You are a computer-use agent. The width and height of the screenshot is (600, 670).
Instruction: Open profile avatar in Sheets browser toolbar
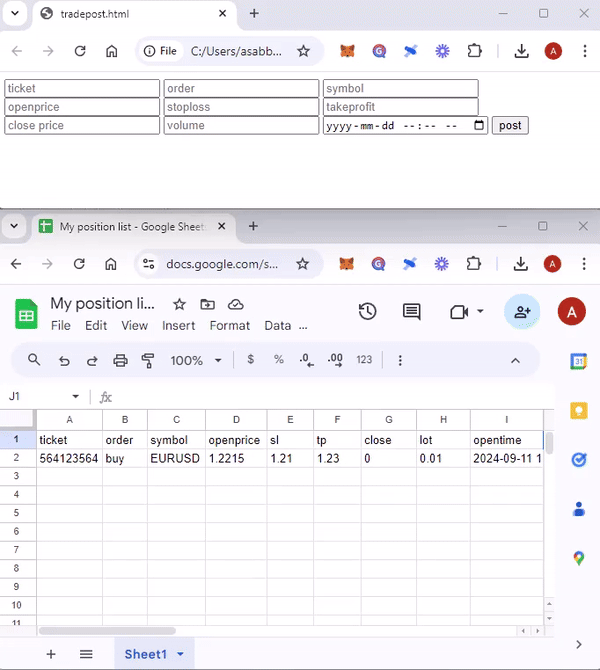pos(552,264)
